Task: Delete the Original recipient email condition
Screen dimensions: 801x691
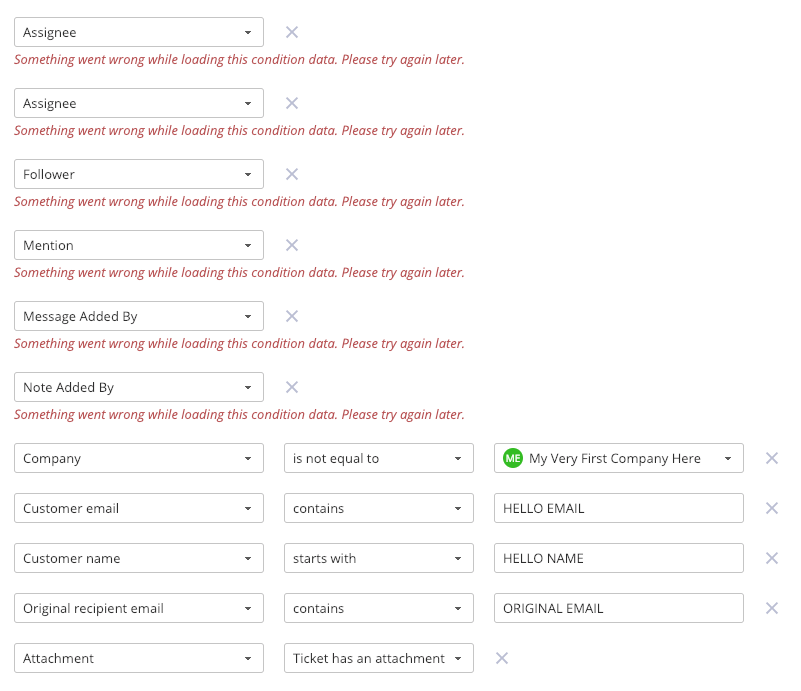Action: point(772,608)
